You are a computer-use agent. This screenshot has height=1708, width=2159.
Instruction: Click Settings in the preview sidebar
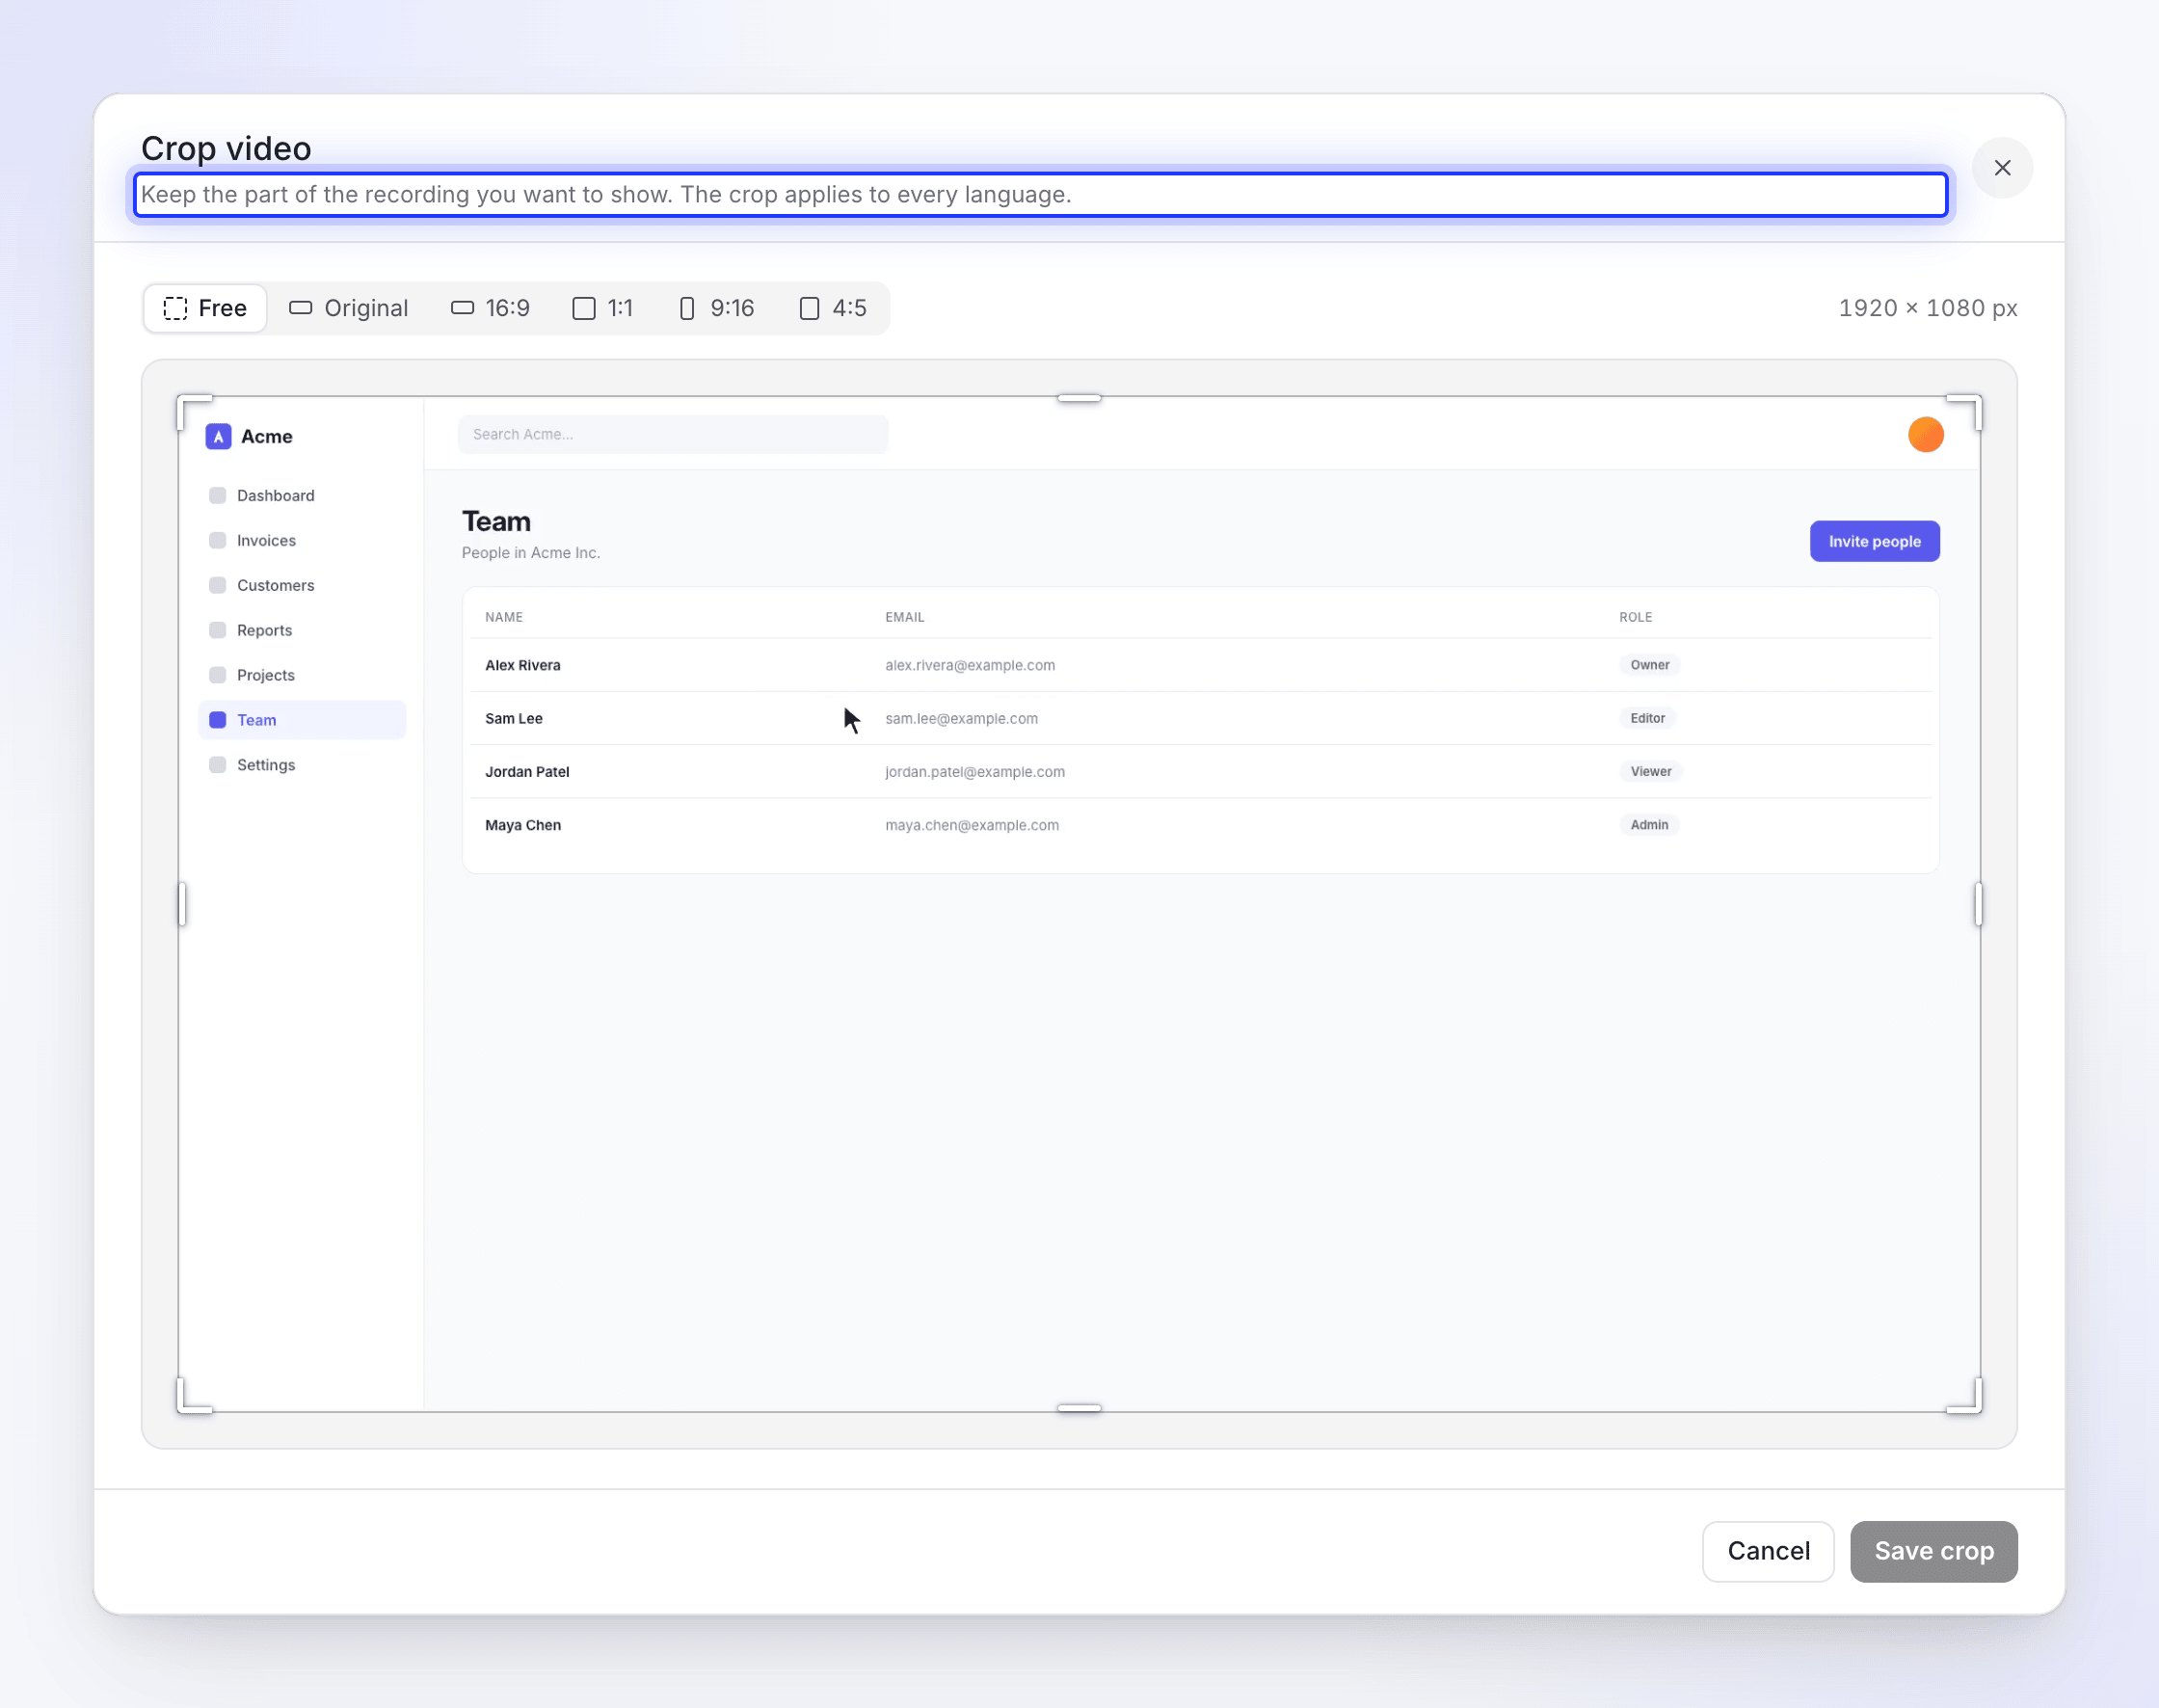click(x=302, y=765)
